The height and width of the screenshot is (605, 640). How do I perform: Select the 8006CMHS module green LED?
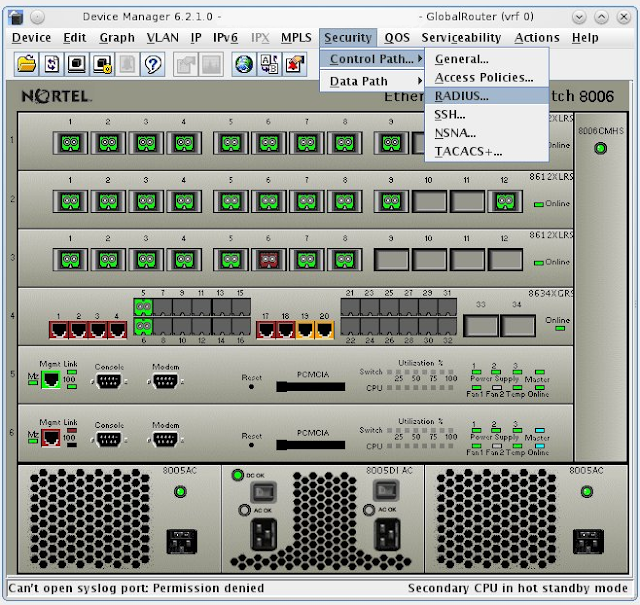[600, 149]
